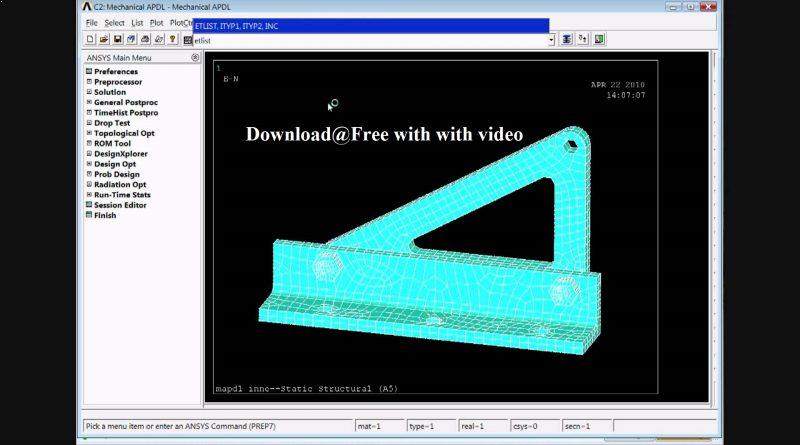The width and height of the screenshot is (800, 445).
Task: Open the Pan-Zoom-Rotate toolbar icon
Action: [x=132, y=39]
